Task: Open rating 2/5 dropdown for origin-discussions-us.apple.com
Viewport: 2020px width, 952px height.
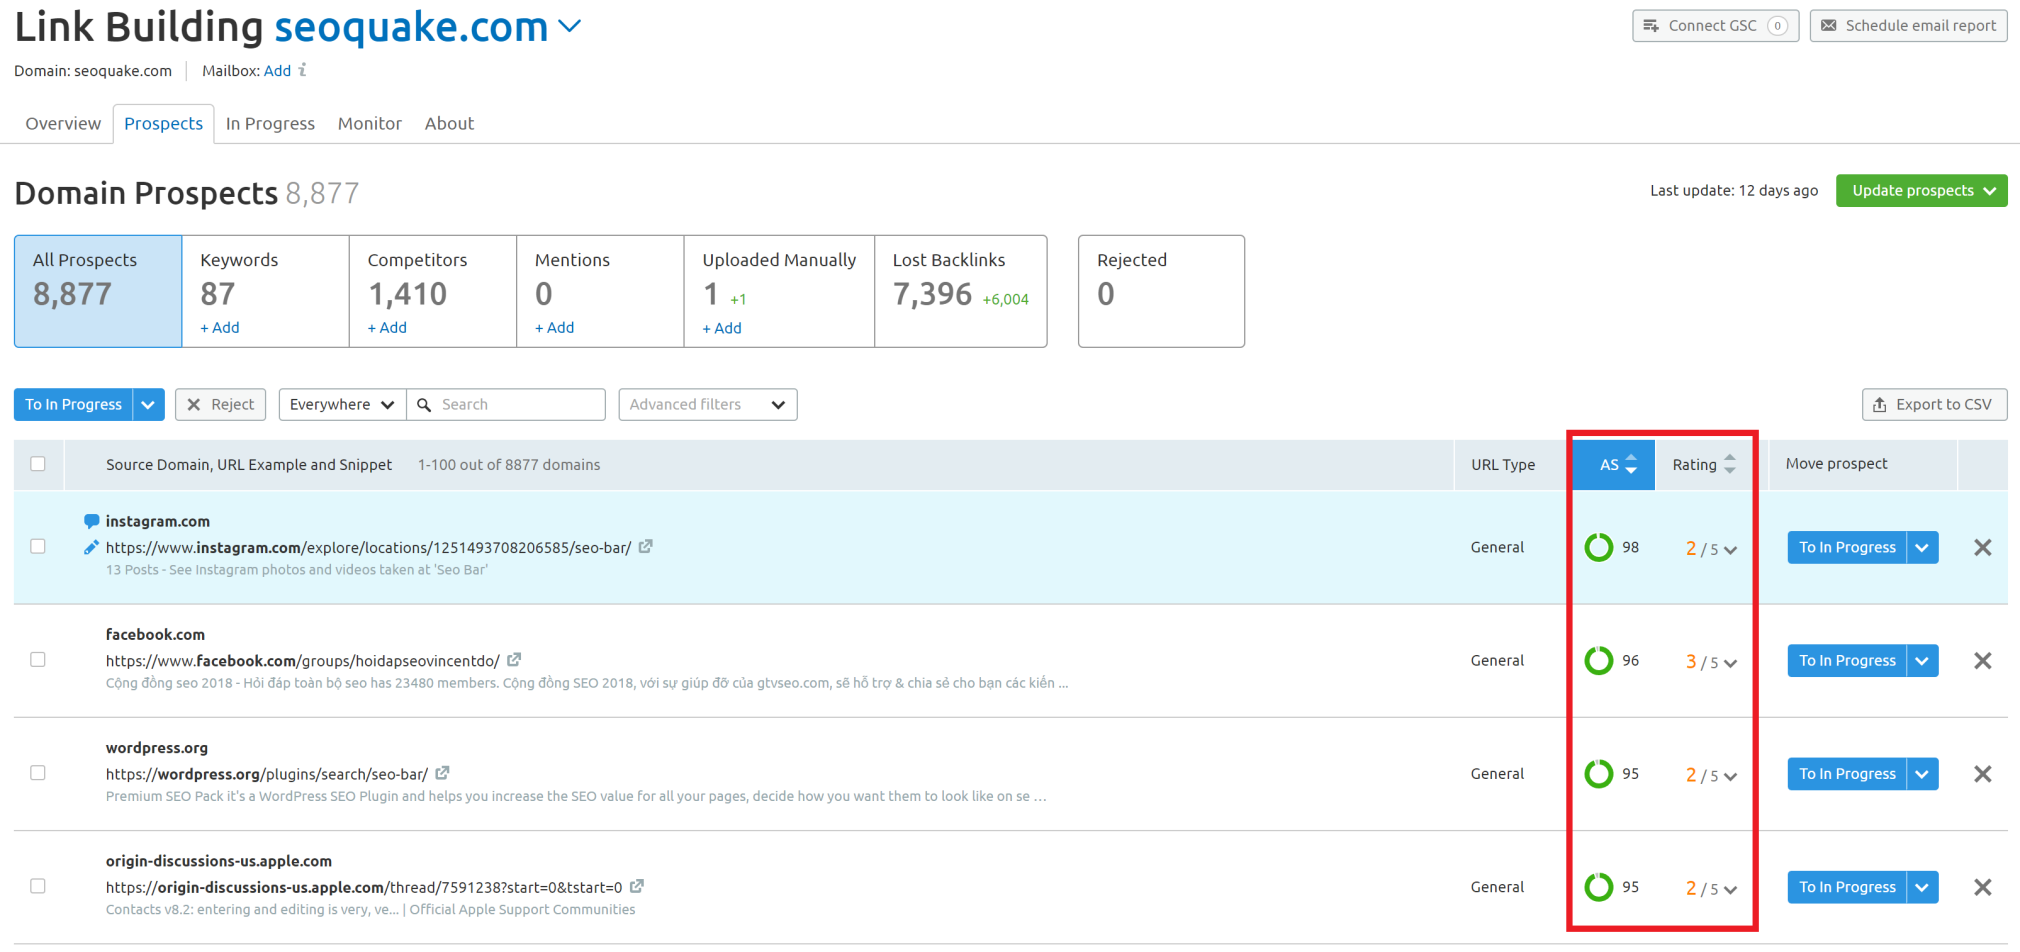Action: point(1711,888)
